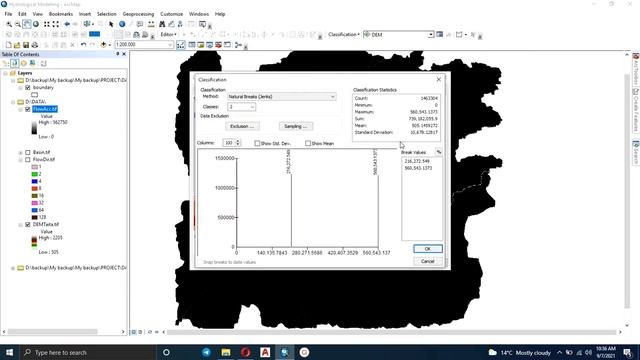Open the Customize menu
The height and width of the screenshot is (360, 640).
pyautogui.click(x=171, y=14)
